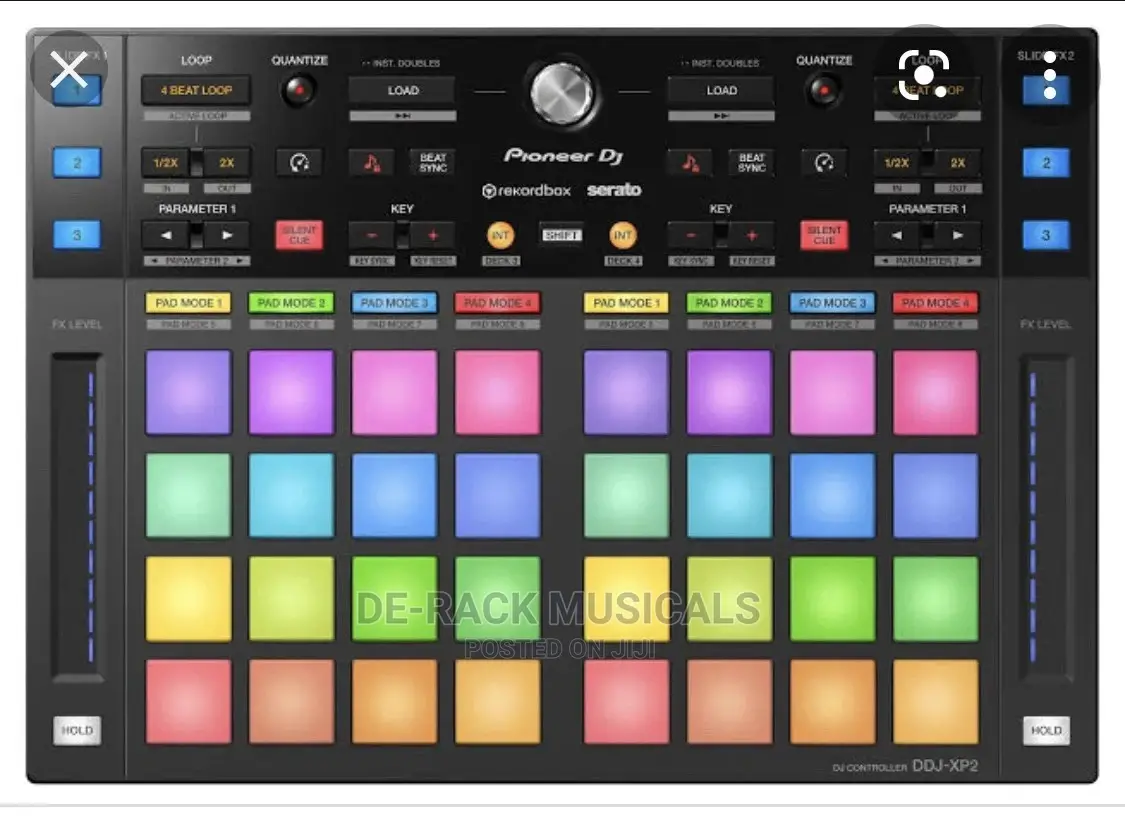Image resolution: width=1125 pixels, height=827 pixels.
Task: Click the left deck gauge icon button
Action: 299,163
